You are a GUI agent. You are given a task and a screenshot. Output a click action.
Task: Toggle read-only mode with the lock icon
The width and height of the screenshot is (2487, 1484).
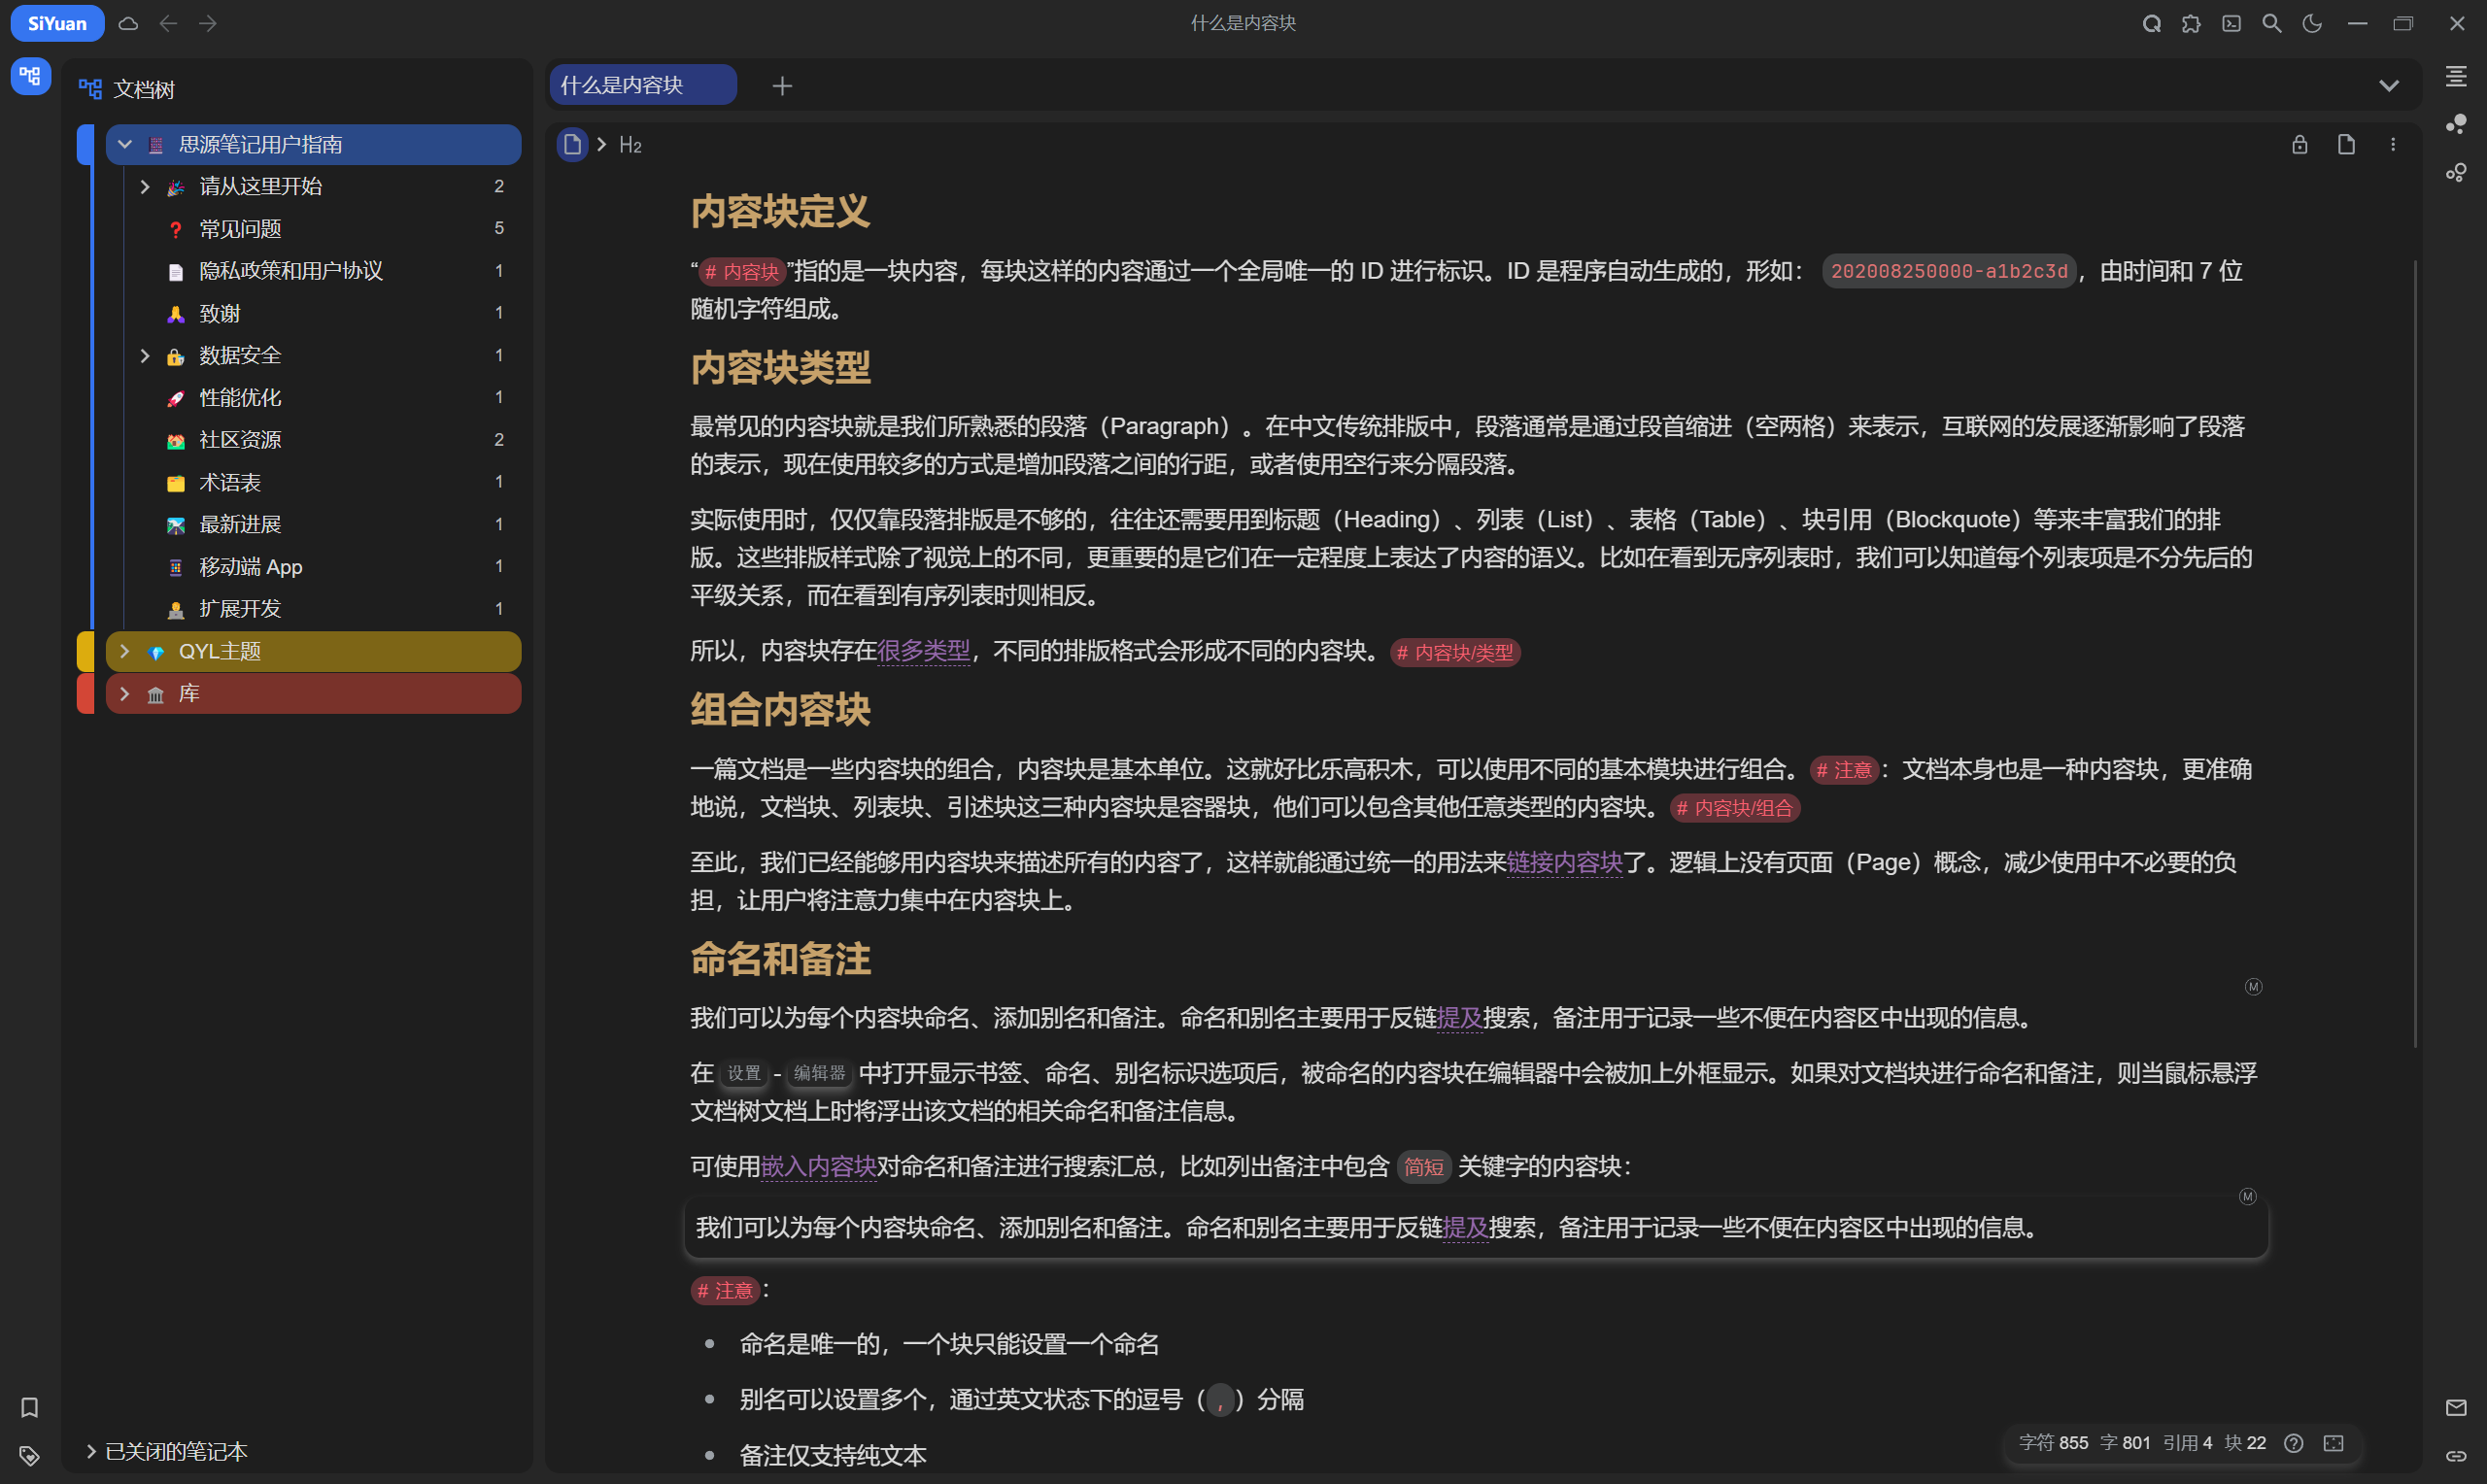pos(2299,144)
